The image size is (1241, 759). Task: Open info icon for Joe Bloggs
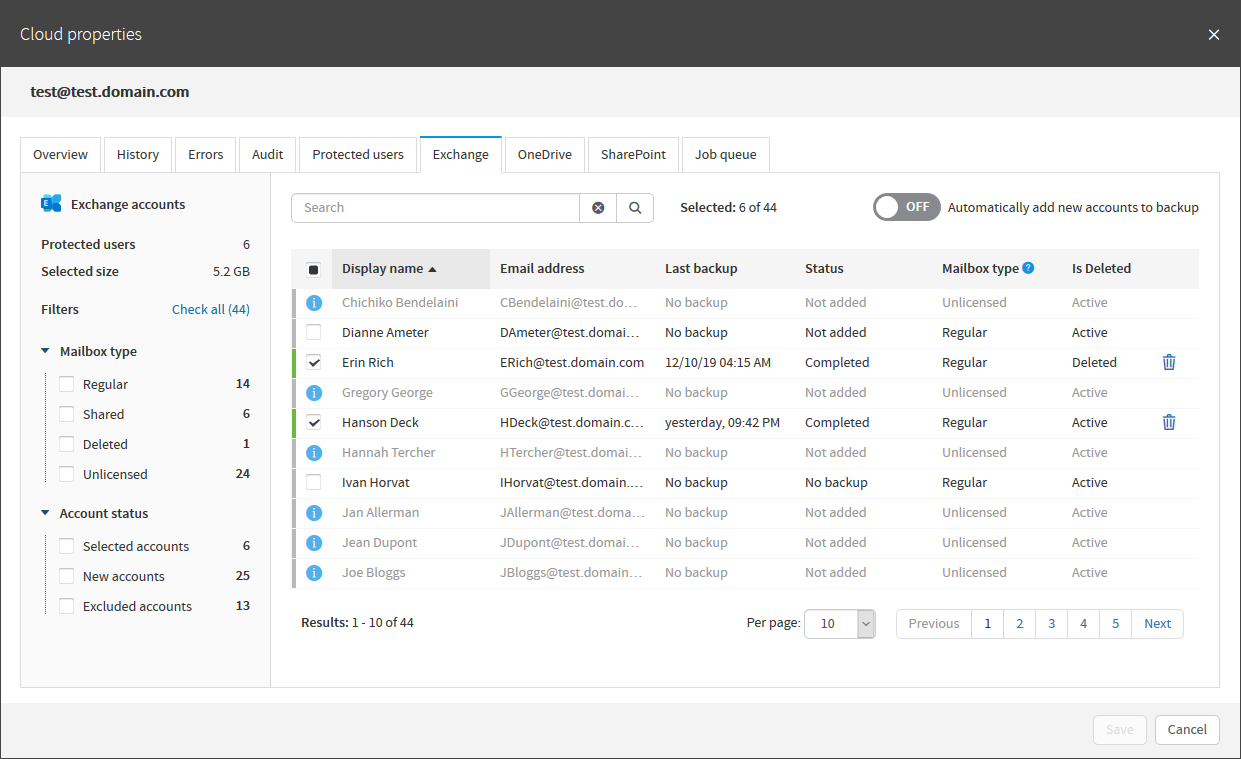314,572
